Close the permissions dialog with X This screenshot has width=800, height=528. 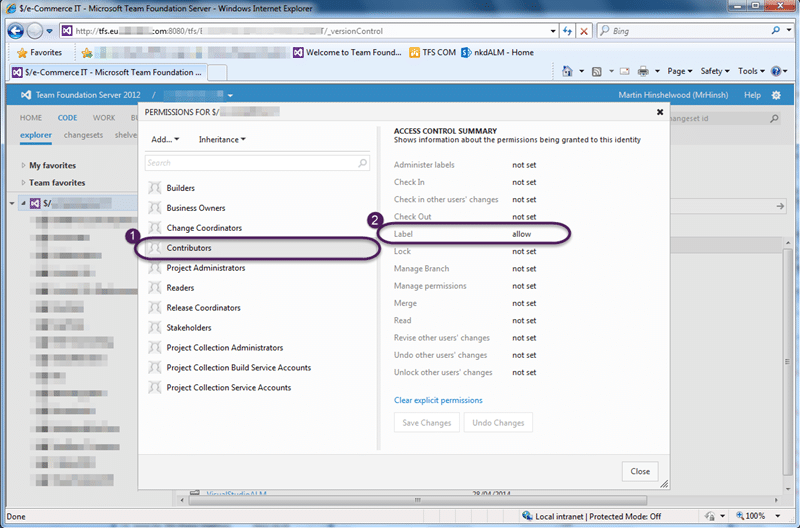660,112
